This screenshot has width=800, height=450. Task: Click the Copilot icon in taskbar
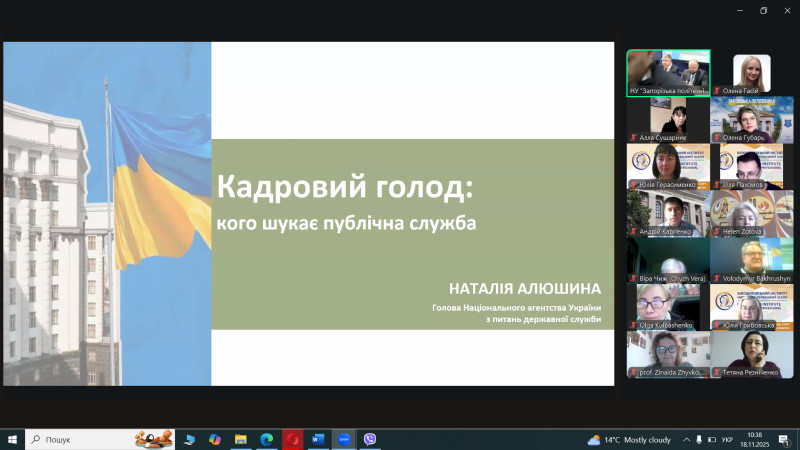tap(215, 439)
